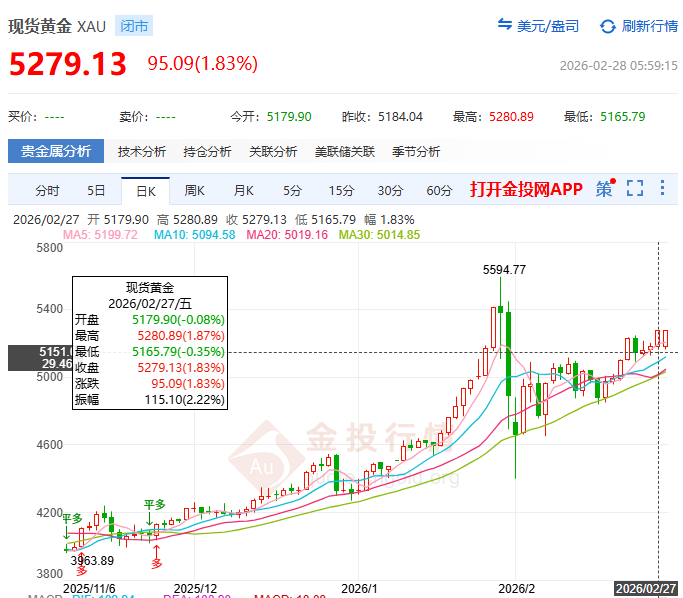Click the 现货黄金 XAU title
The height and width of the screenshot is (598, 683).
click(57, 26)
